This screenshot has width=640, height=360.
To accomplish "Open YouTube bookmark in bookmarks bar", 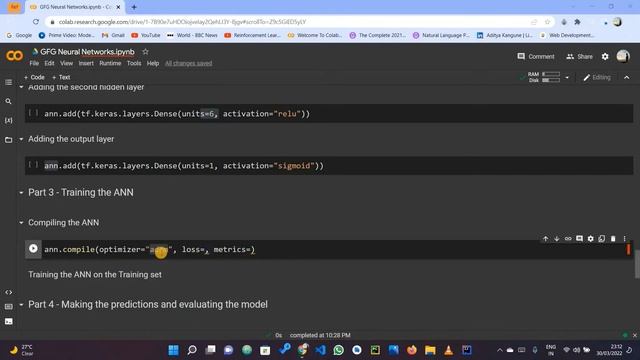I will pos(146,35).
